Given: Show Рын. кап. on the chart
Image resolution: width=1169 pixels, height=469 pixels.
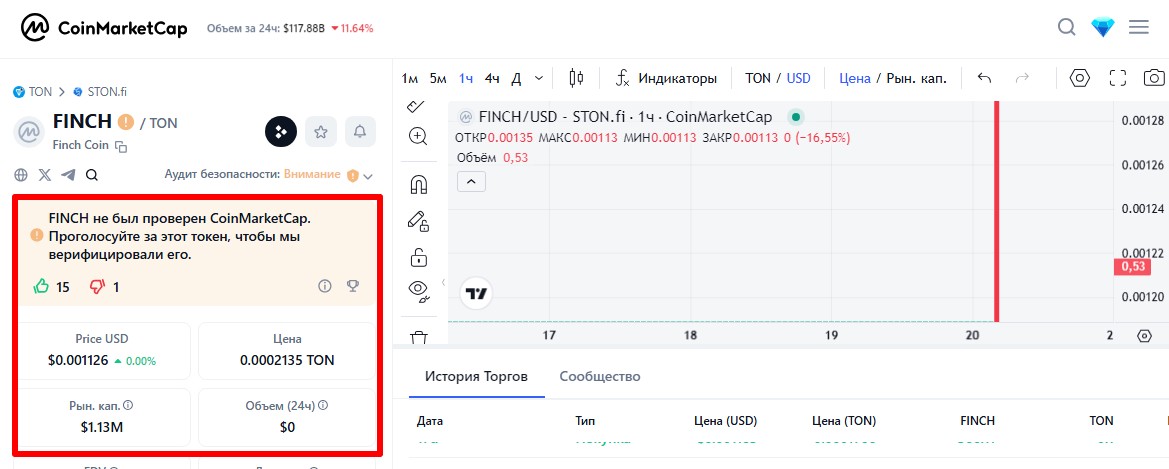Looking at the screenshot, I should (916, 78).
